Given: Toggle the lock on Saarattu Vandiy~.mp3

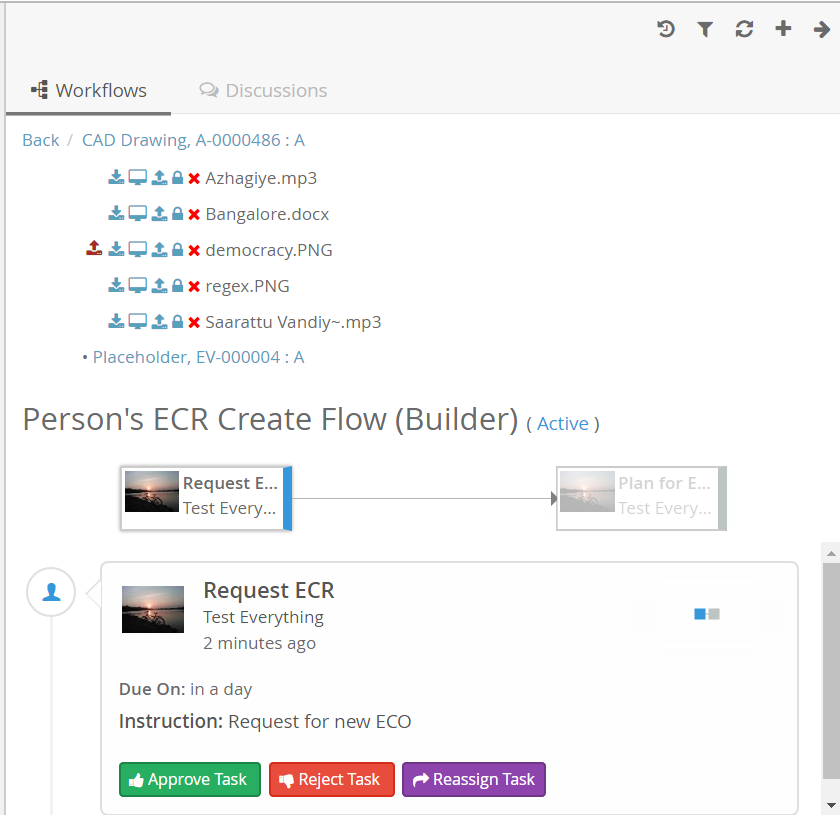Looking at the screenshot, I should pyautogui.click(x=177, y=322).
